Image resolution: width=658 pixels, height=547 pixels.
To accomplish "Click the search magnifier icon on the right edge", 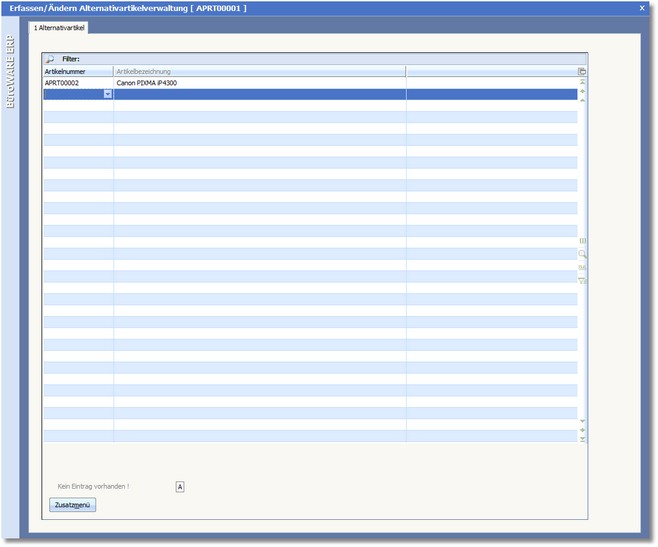I will 582,255.
